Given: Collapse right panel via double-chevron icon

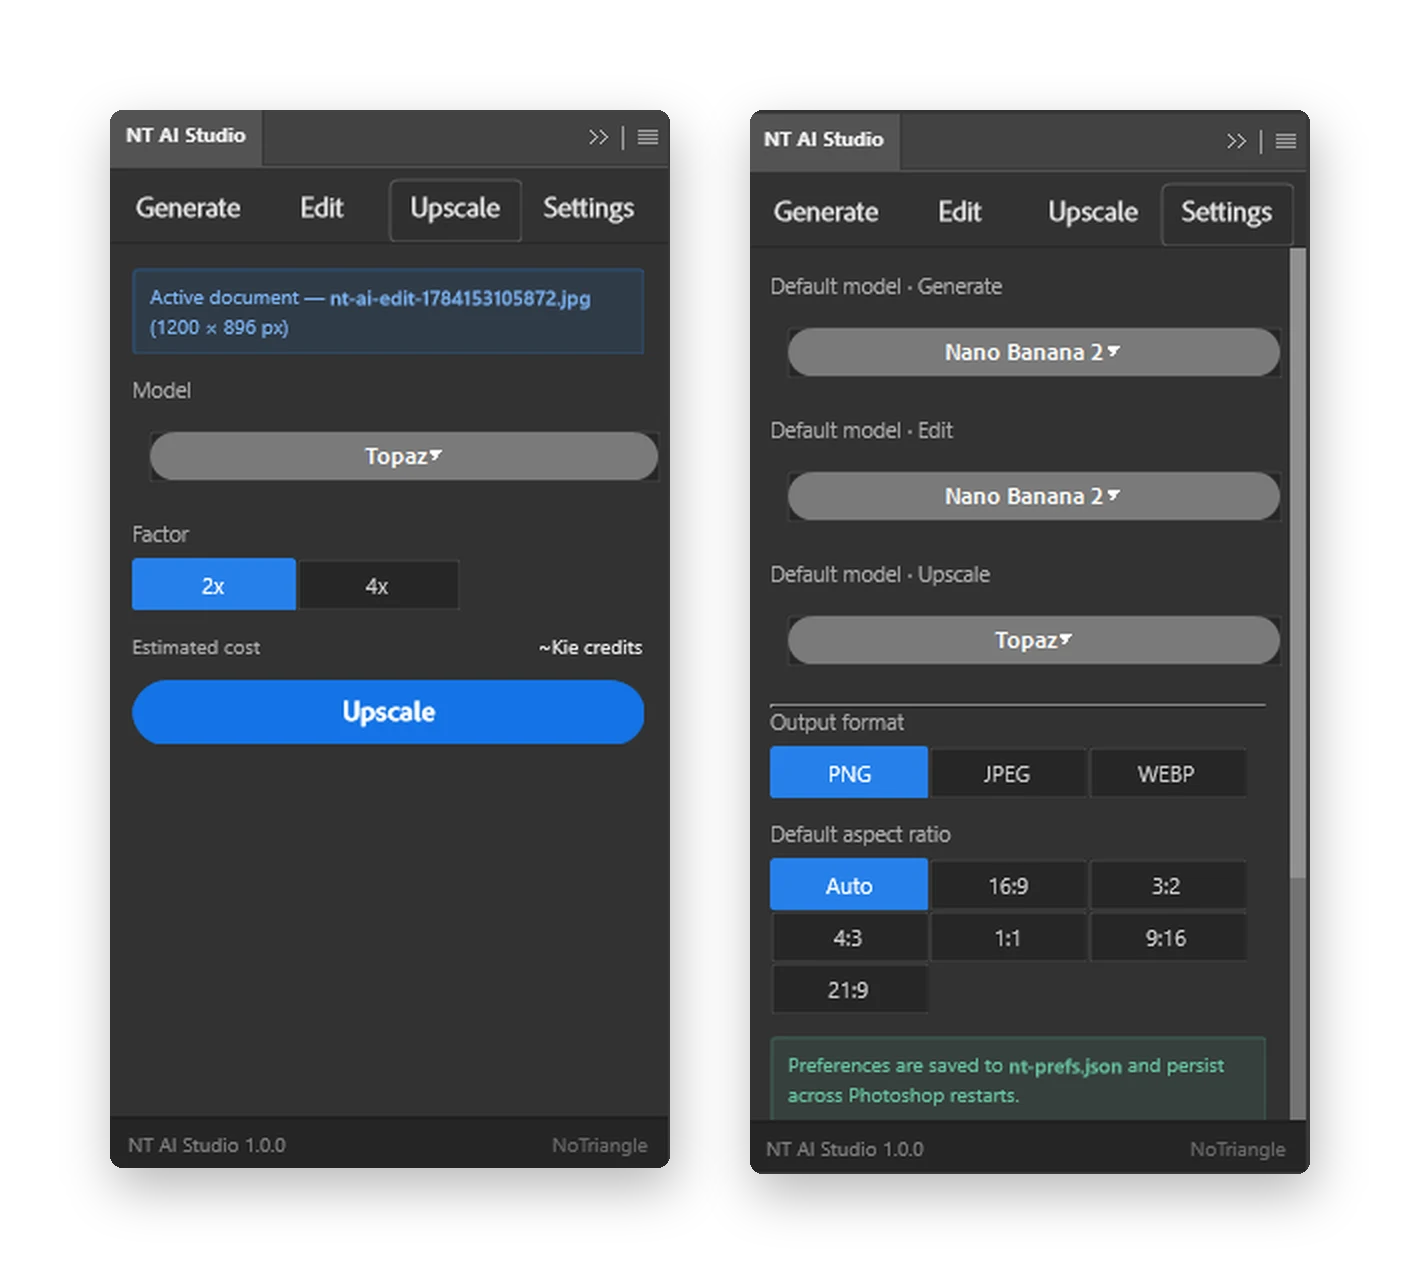Looking at the screenshot, I should [x=1236, y=141].
